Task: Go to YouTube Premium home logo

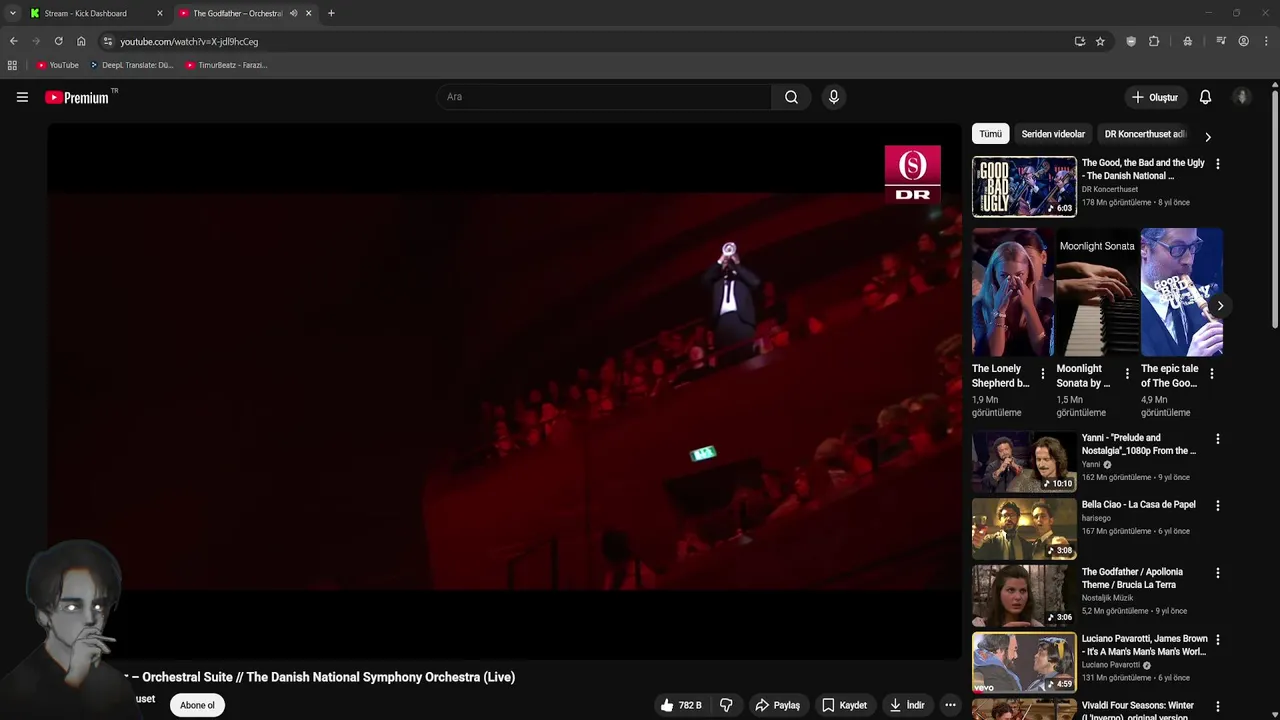Action: pyautogui.click(x=77, y=97)
